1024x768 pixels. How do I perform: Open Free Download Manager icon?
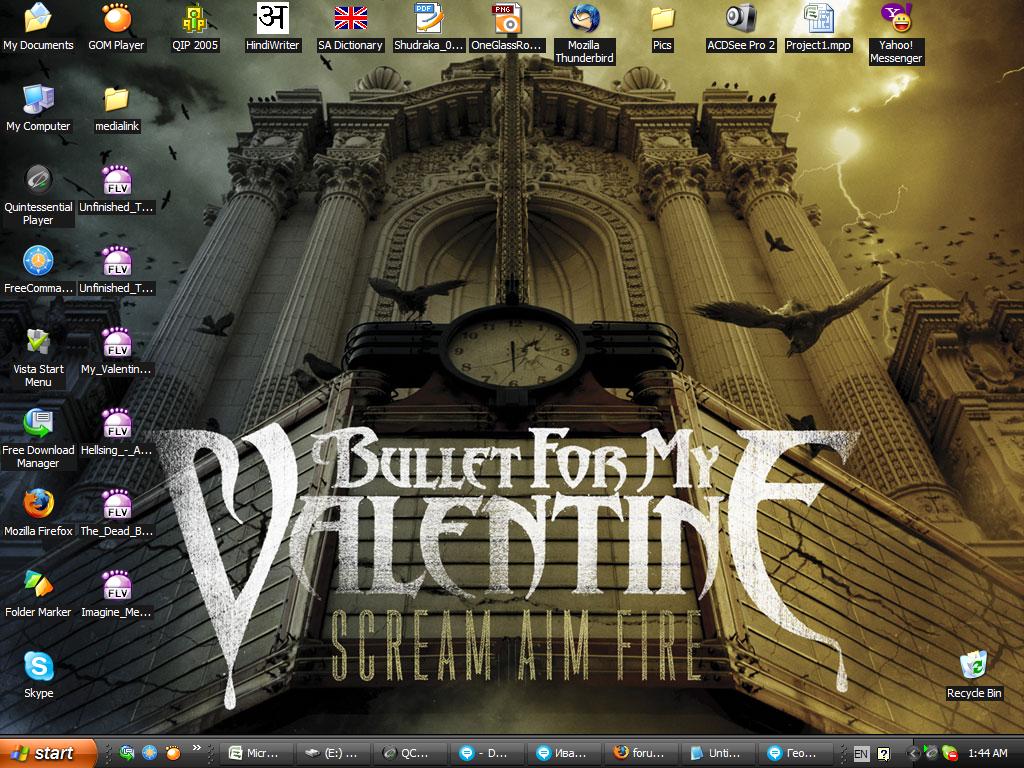39,424
